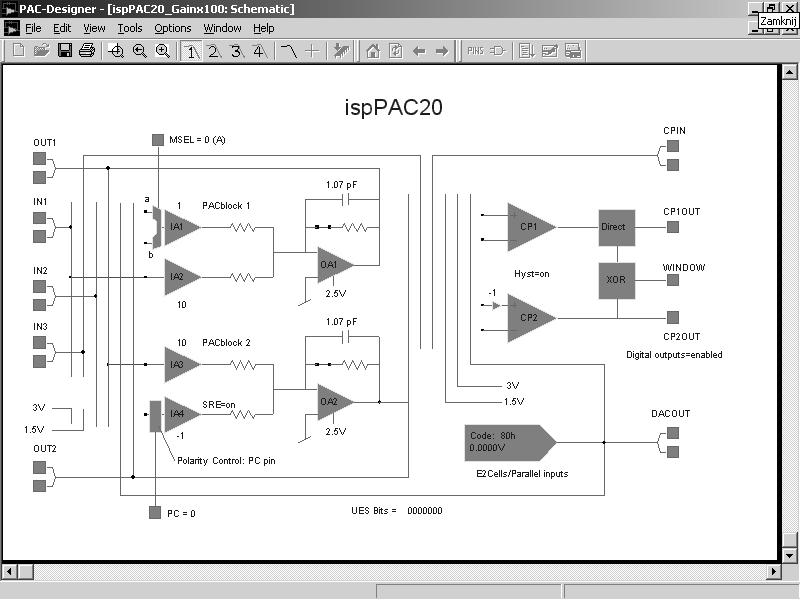Click the WINDOW pin square
This screenshot has width=800, height=600.
[673, 280]
